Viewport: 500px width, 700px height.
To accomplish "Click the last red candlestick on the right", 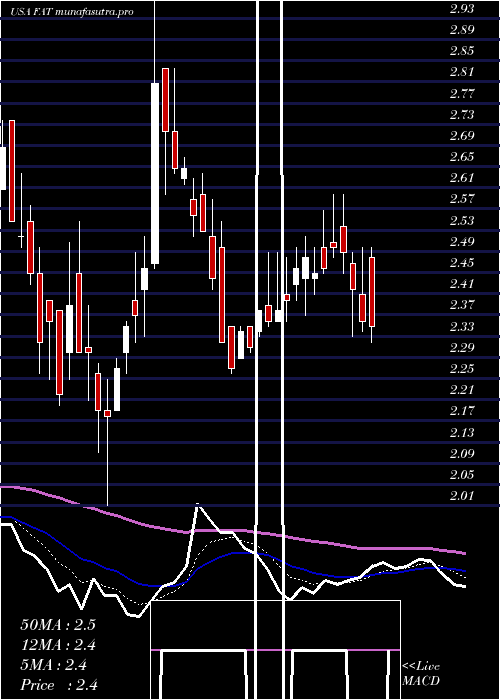I will (372, 292).
